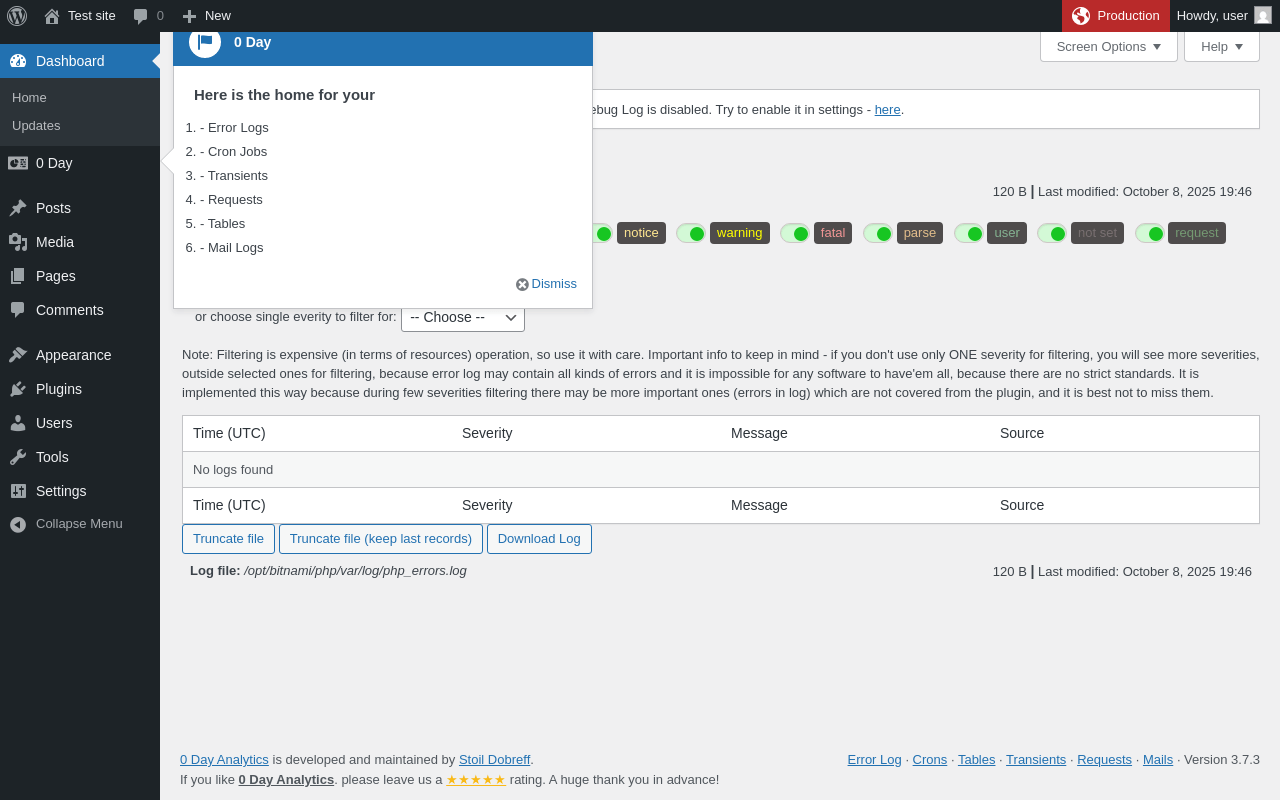Expand the Help dropdown tab
The width and height of the screenshot is (1280, 800).
1222,46
